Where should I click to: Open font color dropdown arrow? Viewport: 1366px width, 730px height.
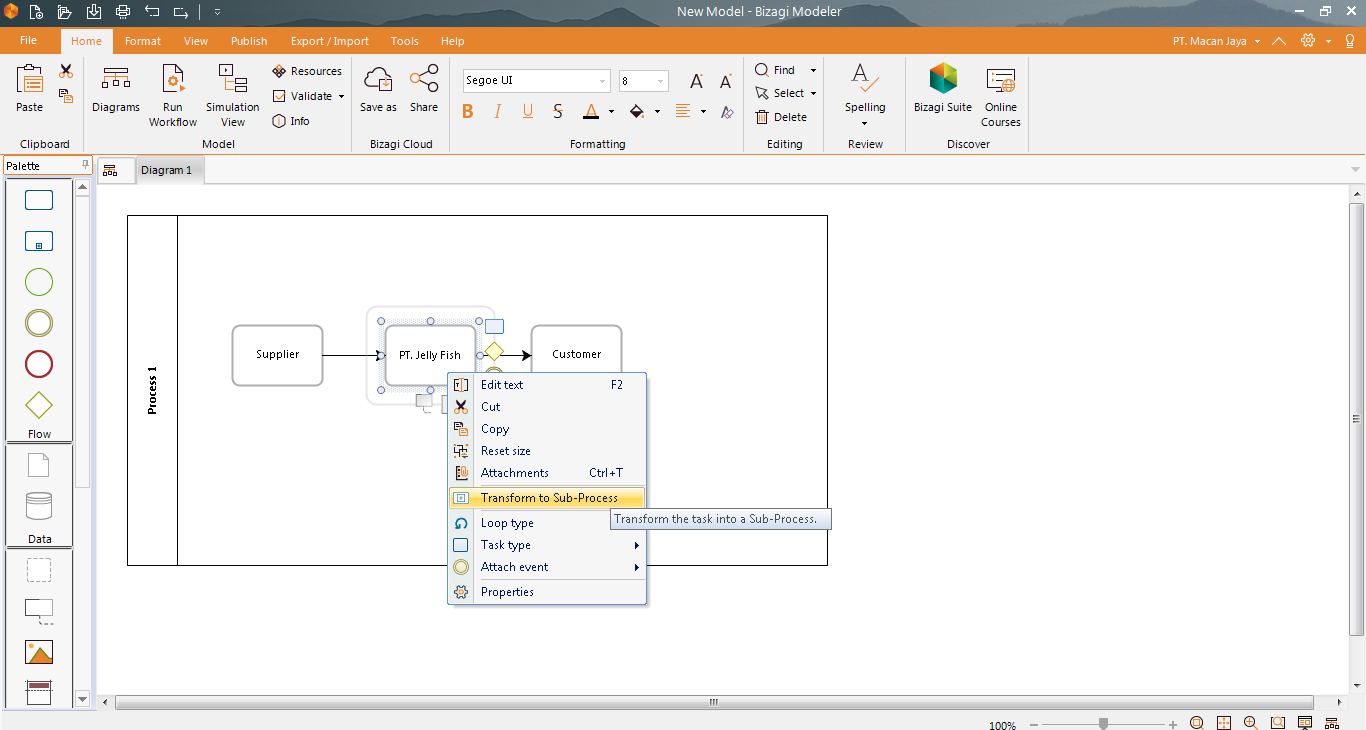(611, 112)
